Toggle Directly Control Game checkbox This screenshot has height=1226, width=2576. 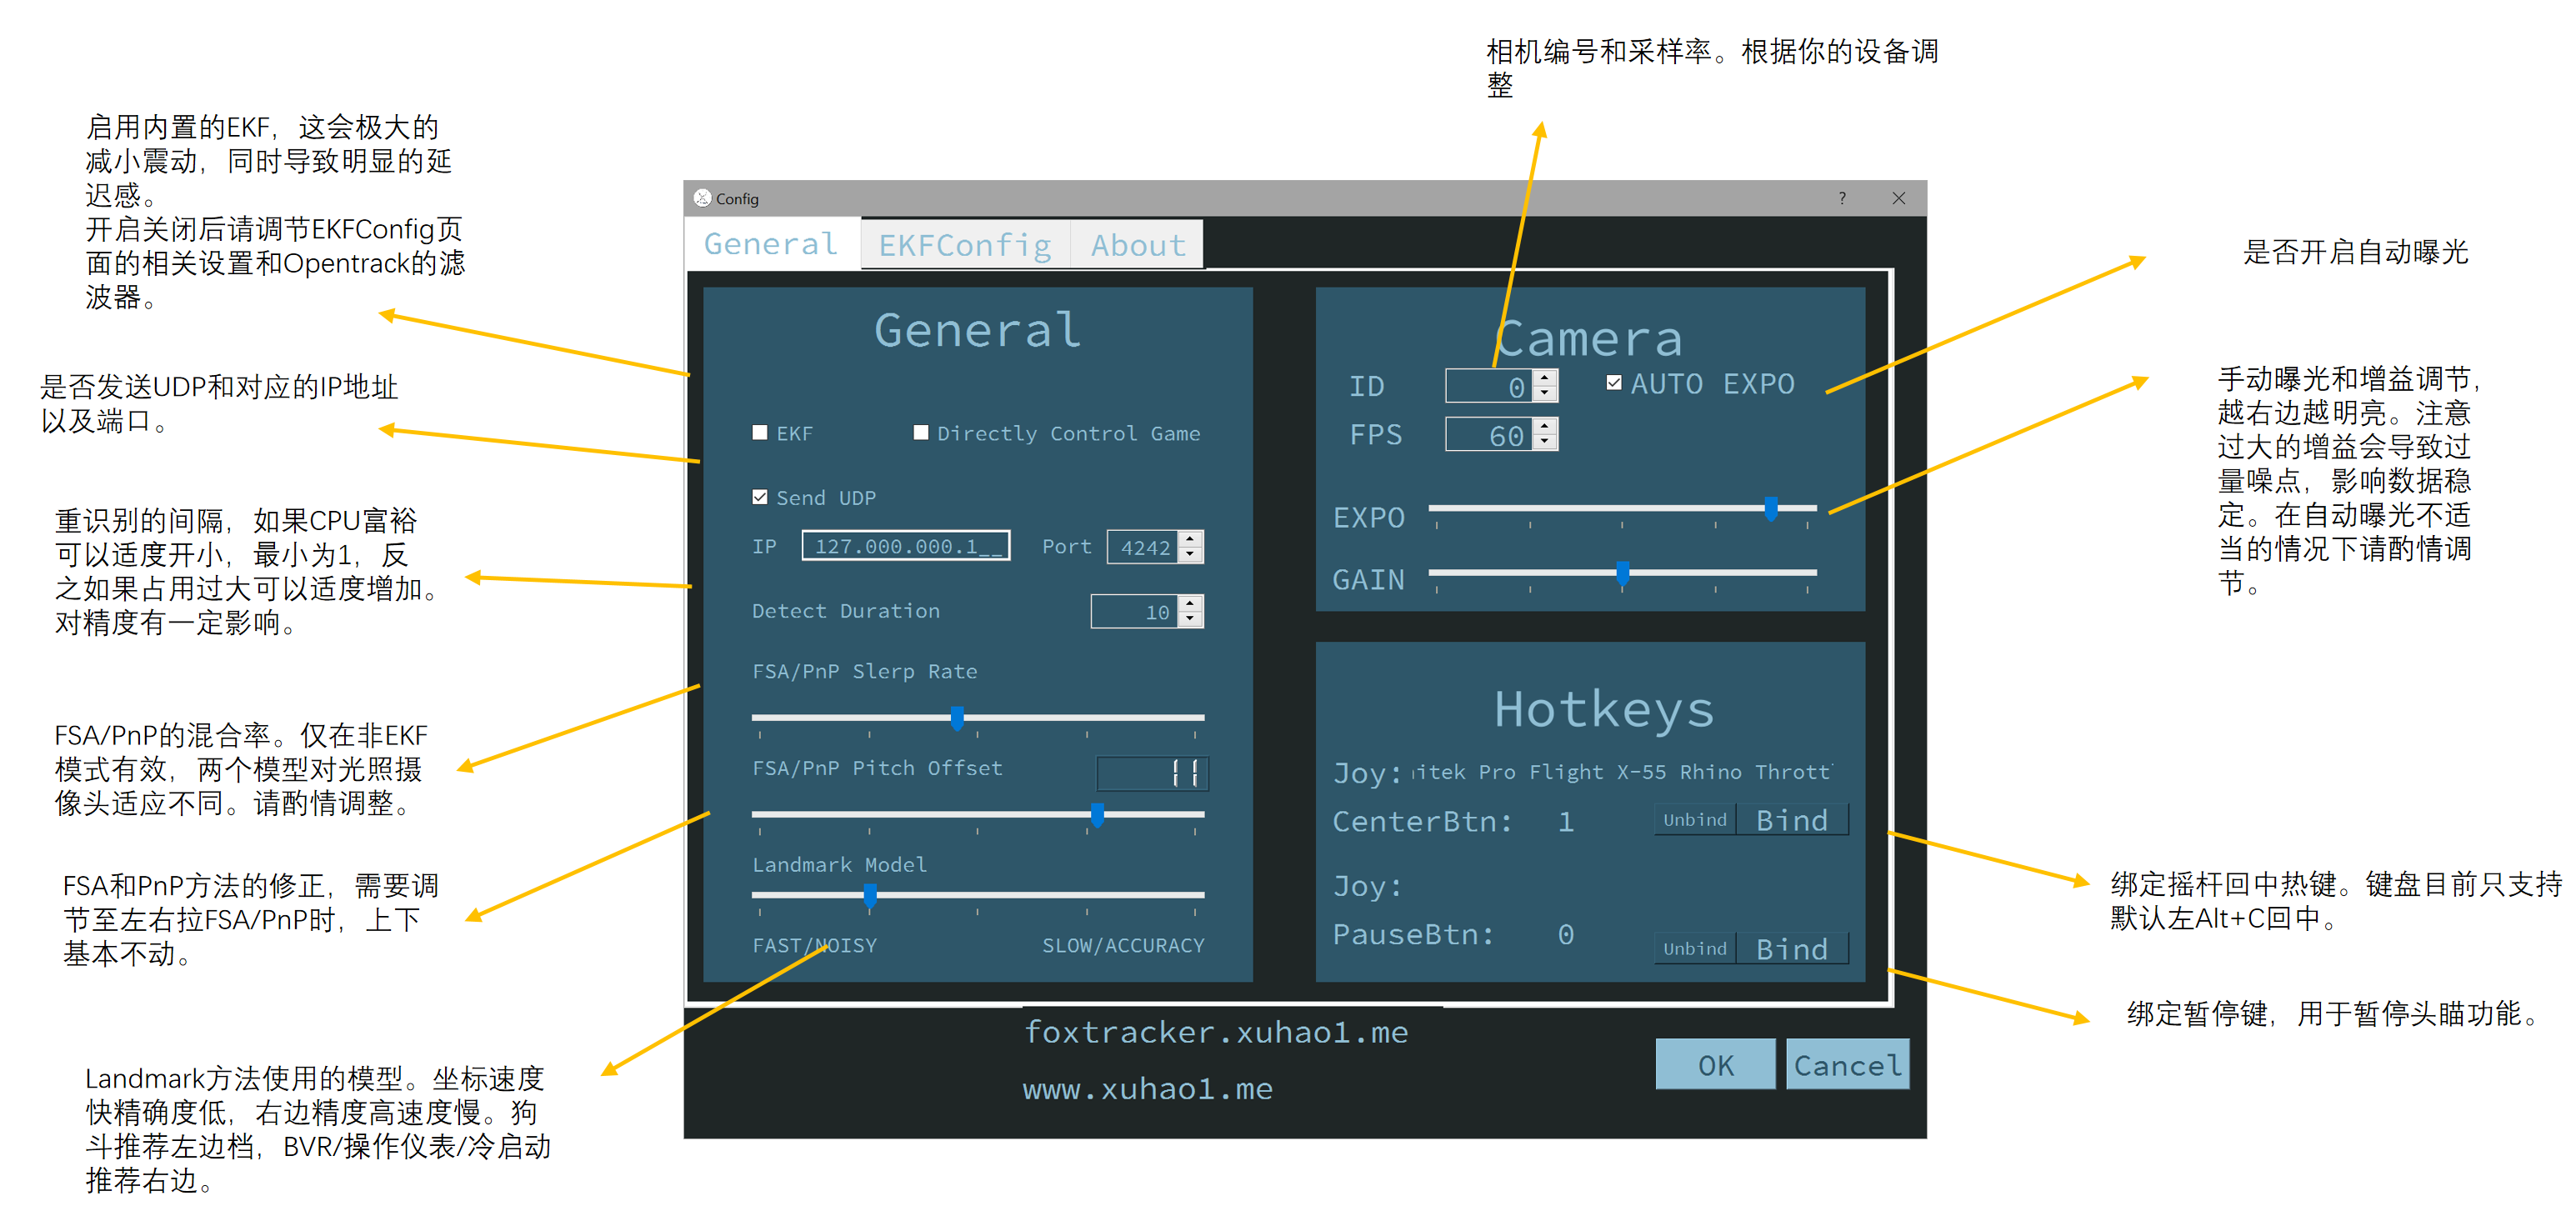point(921,433)
